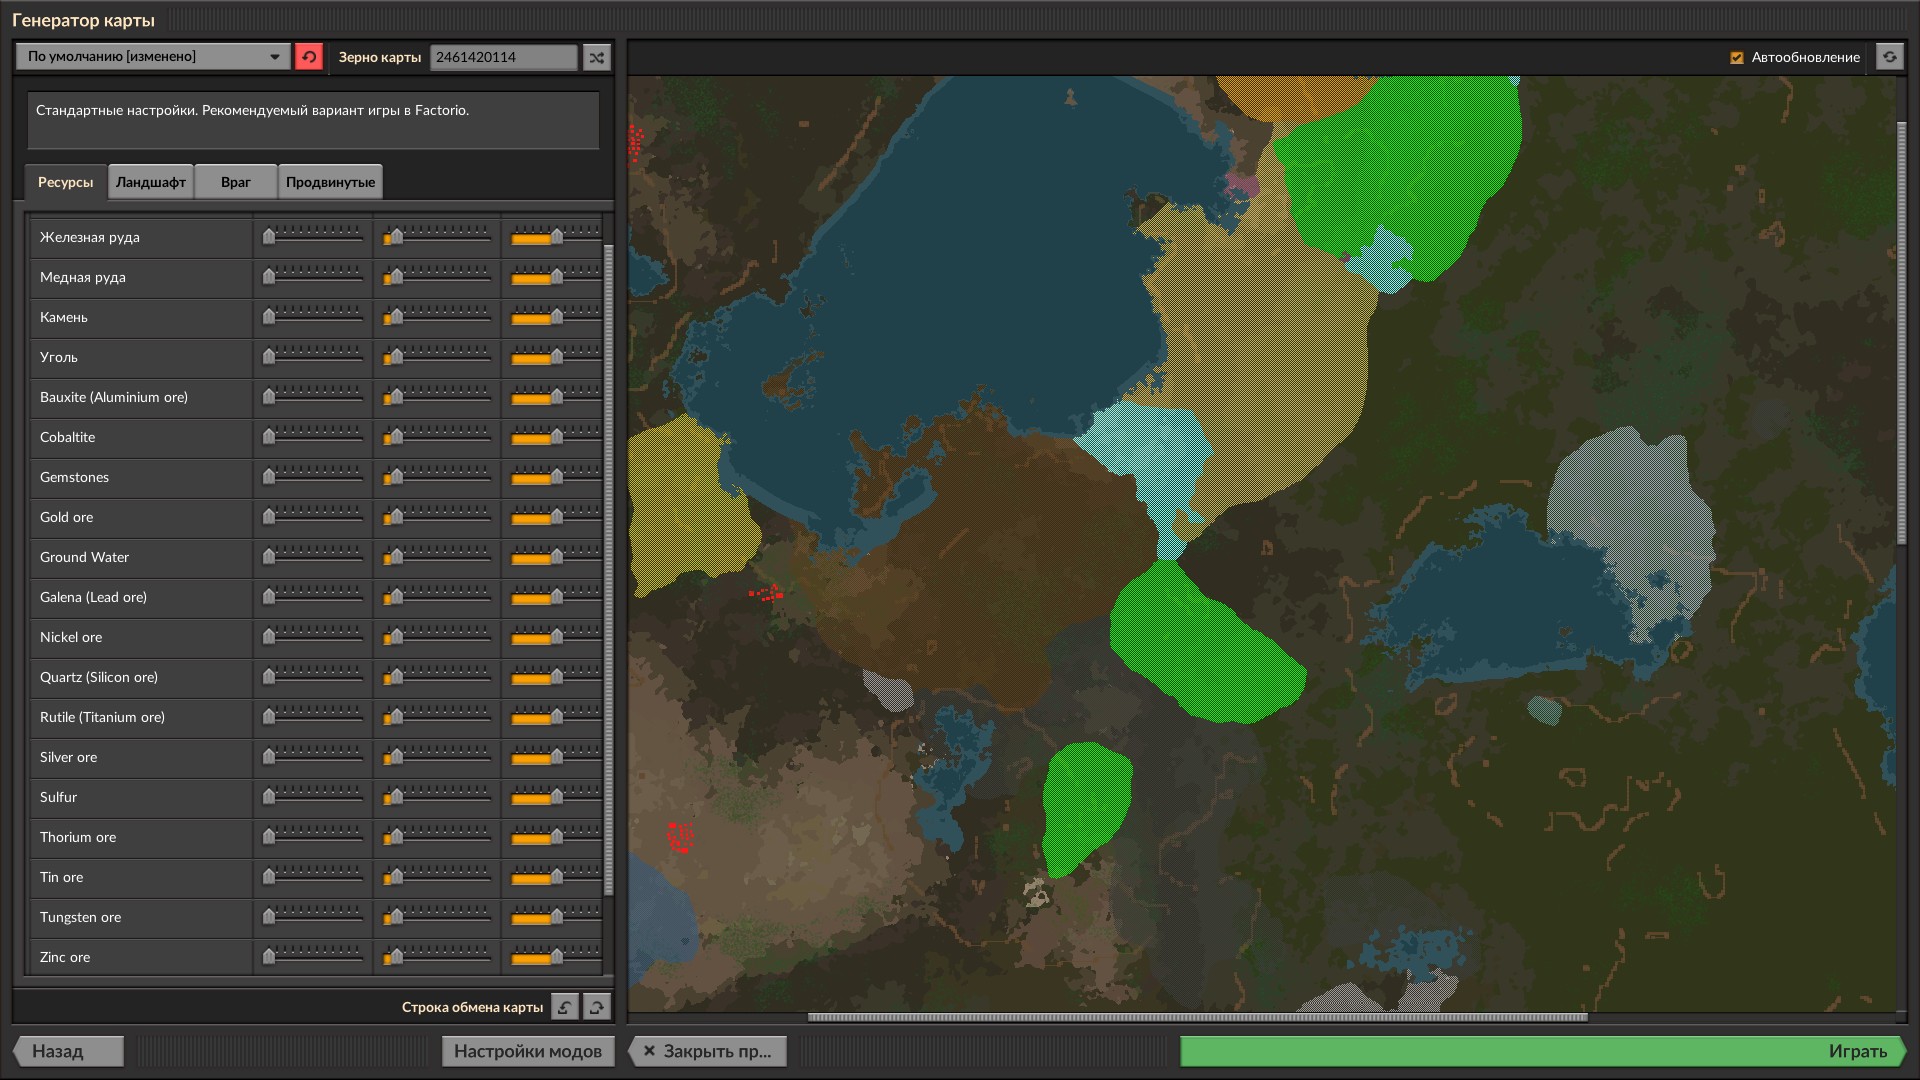The height and width of the screenshot is (1080, 1920).
Task: Click the Quartz (Silicon ore) label
Action: pyautogui.click(x=99, y=677)
